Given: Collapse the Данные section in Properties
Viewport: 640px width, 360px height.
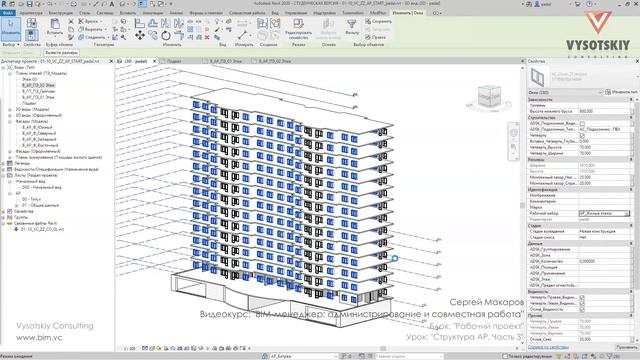Looking at the screenshot, I should [x=631, y=244].
